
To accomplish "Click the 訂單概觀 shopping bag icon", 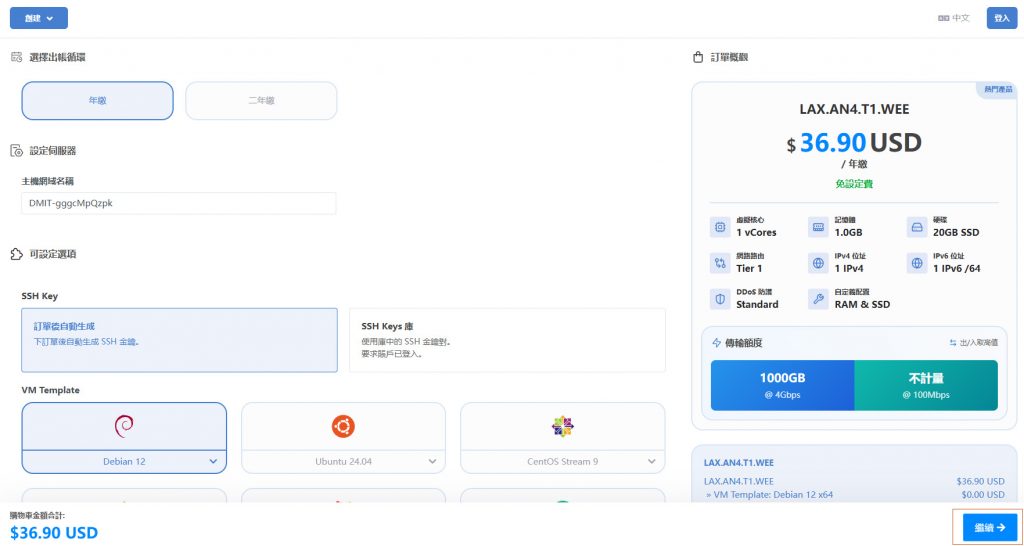I will [x=697, y=57].
